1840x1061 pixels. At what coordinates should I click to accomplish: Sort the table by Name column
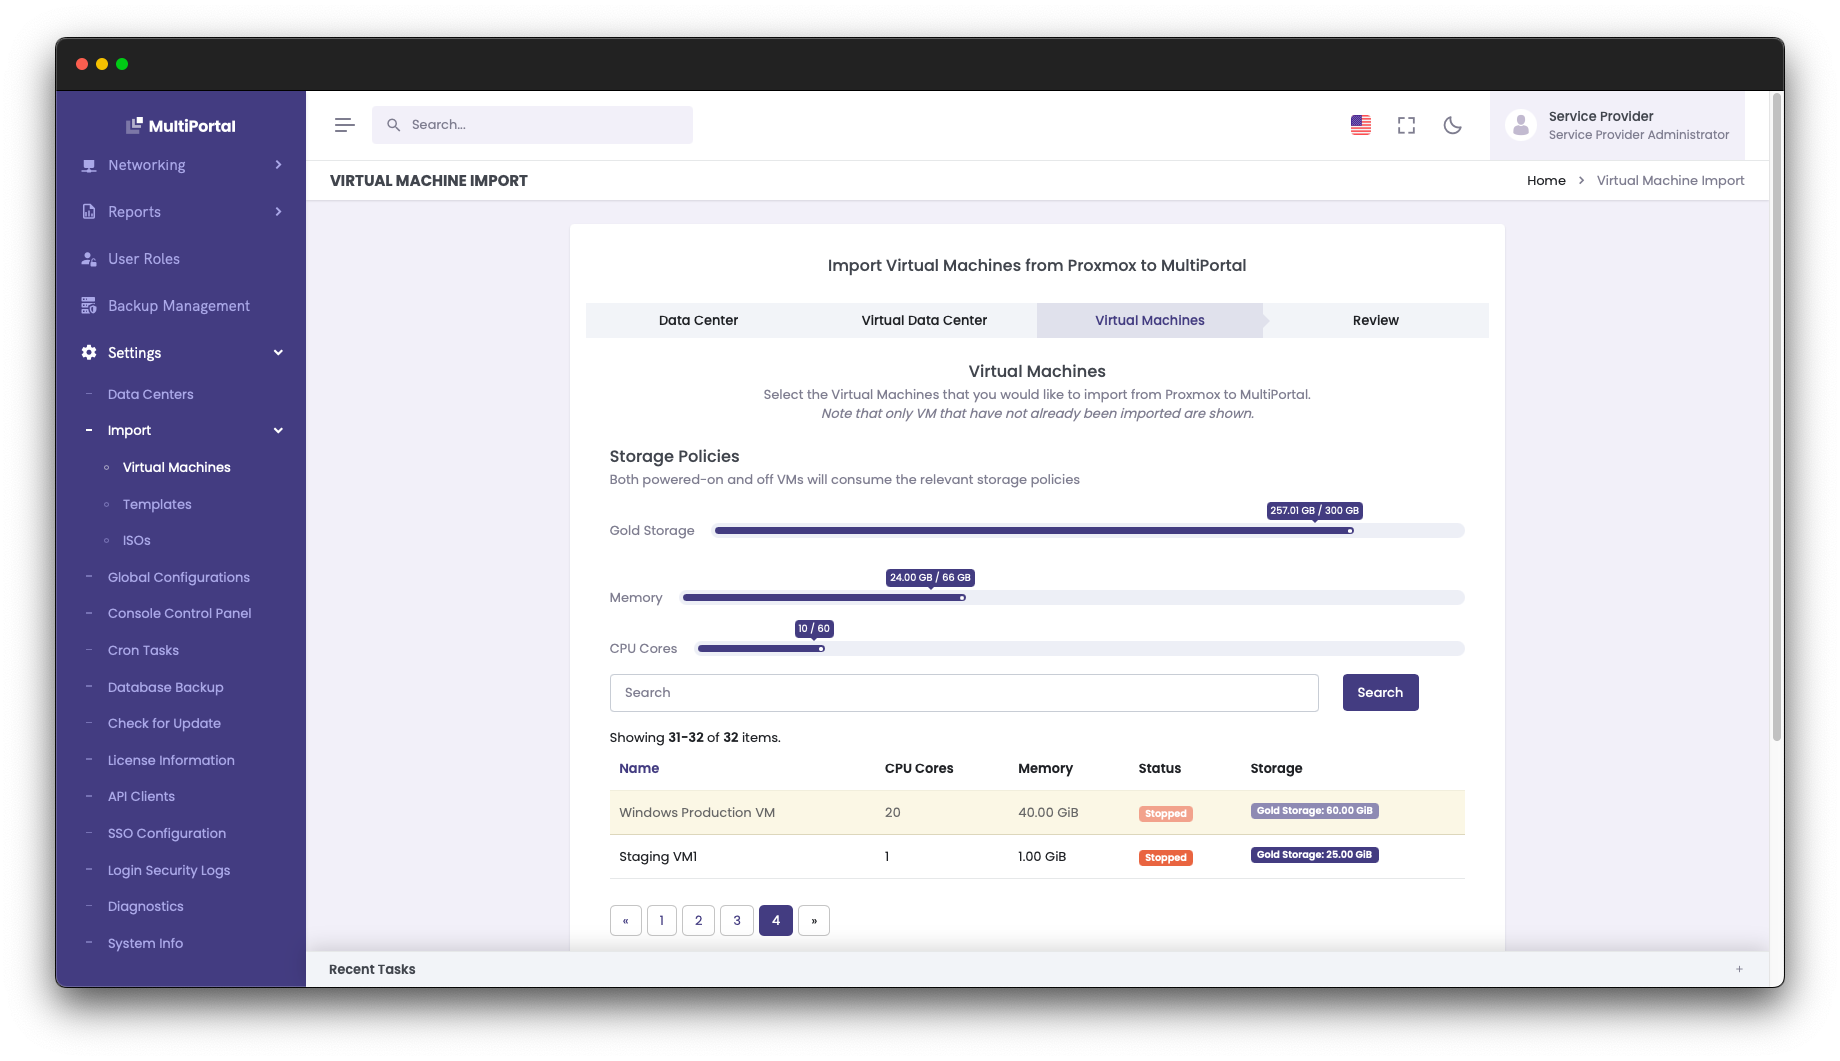638,769
